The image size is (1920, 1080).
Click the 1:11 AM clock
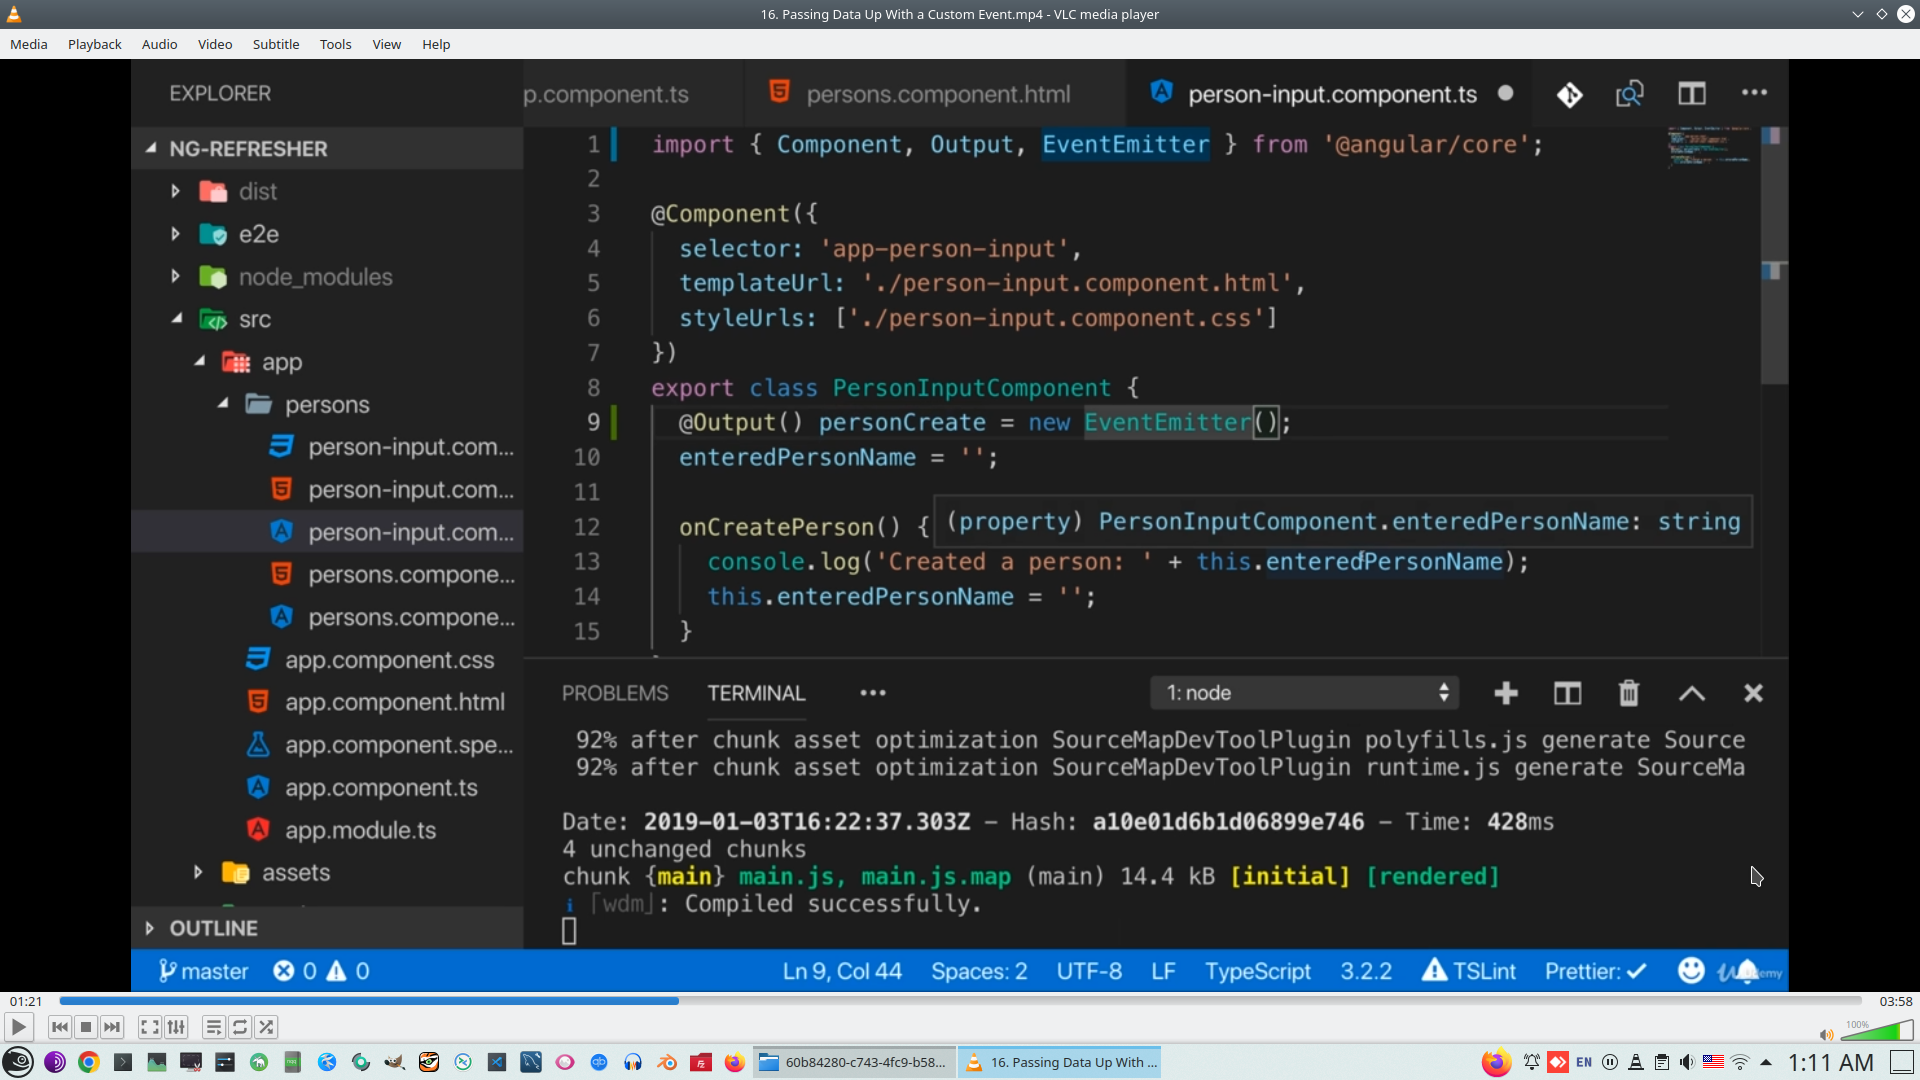coord(1830,1062)
